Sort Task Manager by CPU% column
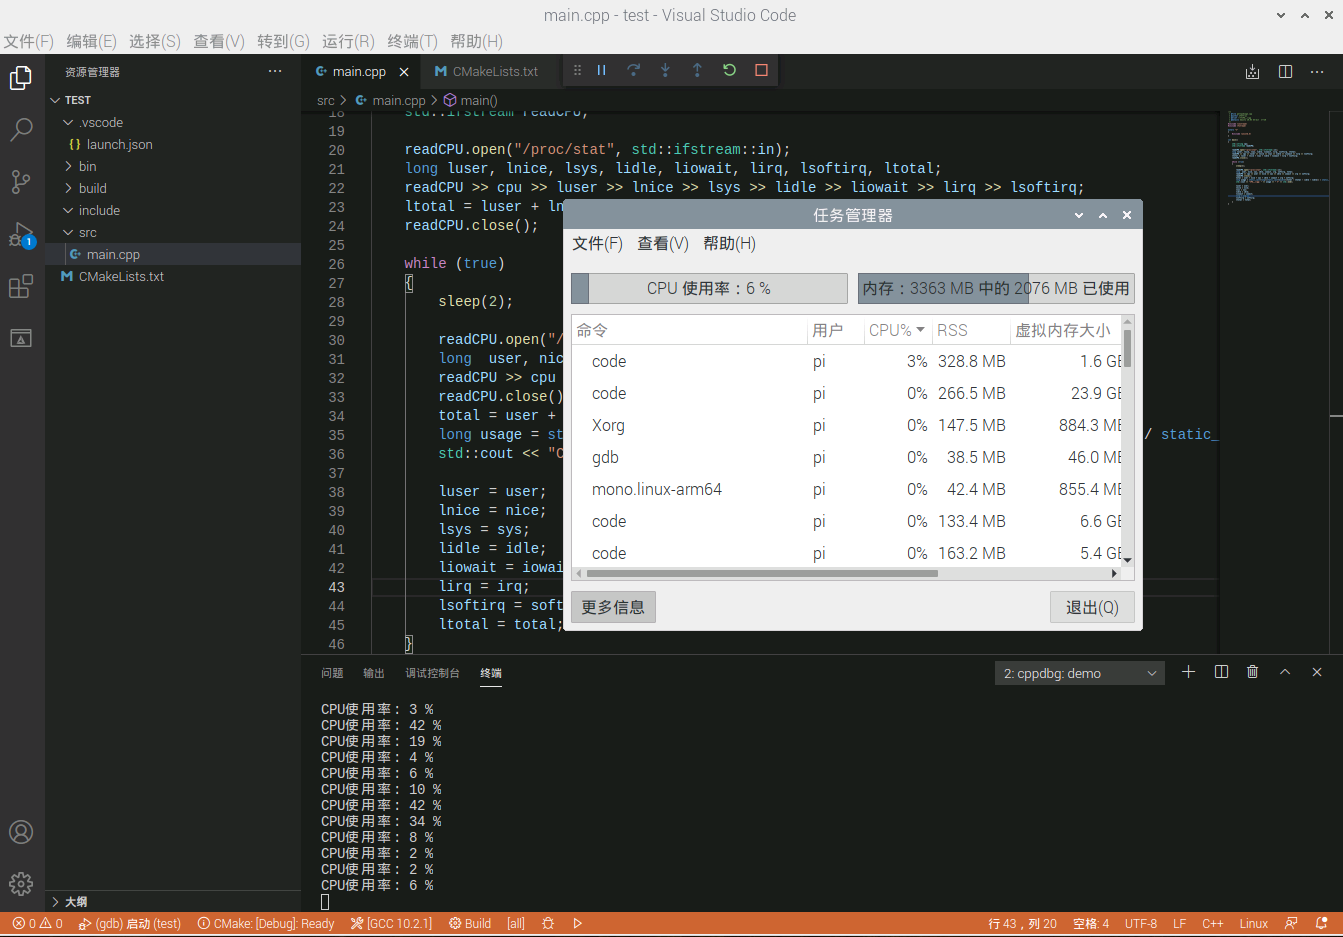This screenshot has width=1343, height=937. 896,330
